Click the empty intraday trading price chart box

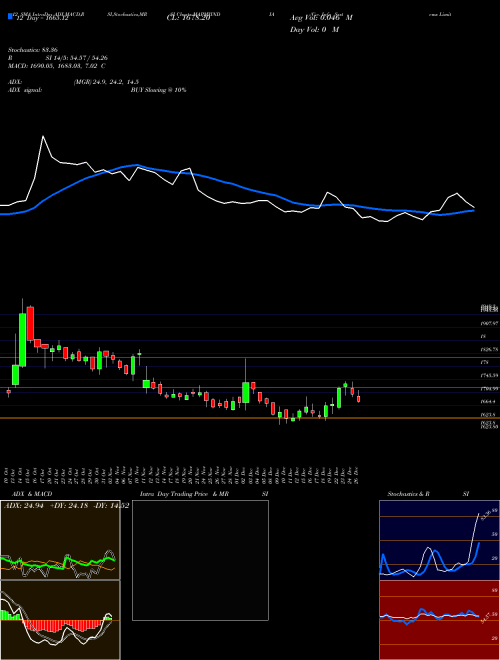[200, 560]
